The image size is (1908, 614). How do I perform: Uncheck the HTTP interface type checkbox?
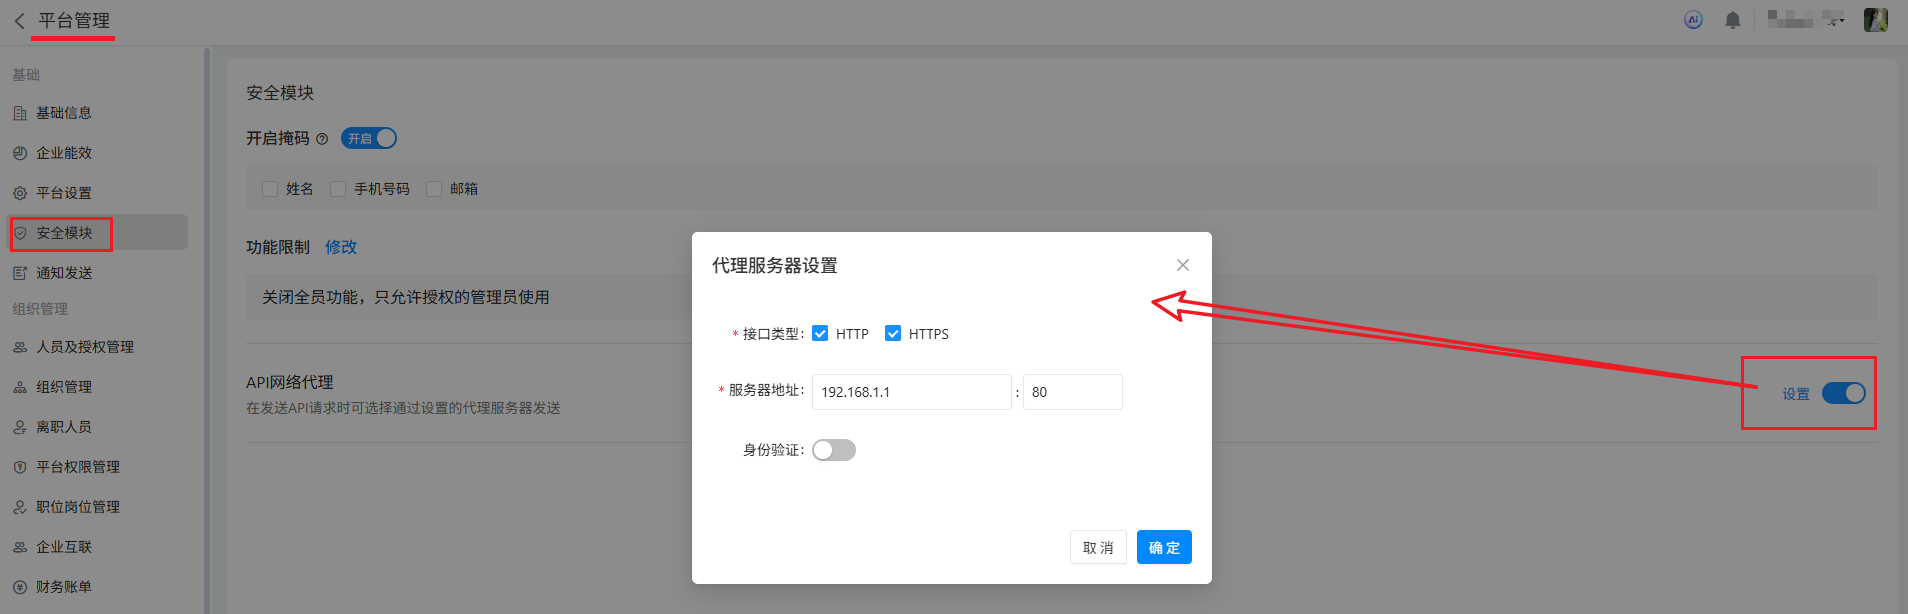tap(820, 333)
